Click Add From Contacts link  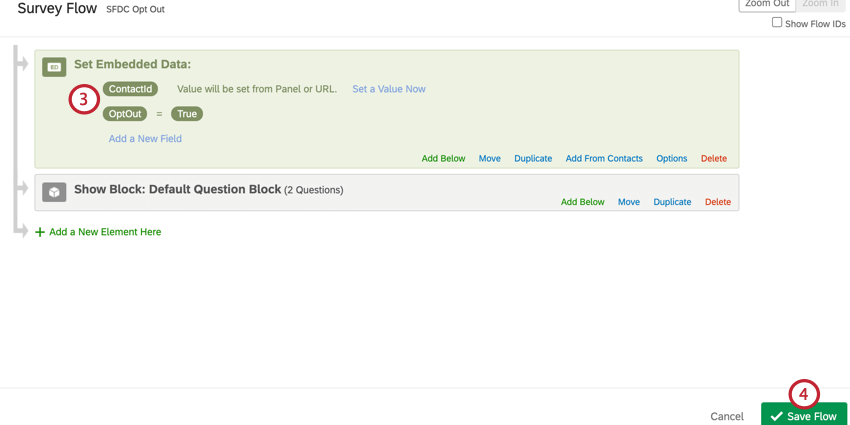pos(604,158)
